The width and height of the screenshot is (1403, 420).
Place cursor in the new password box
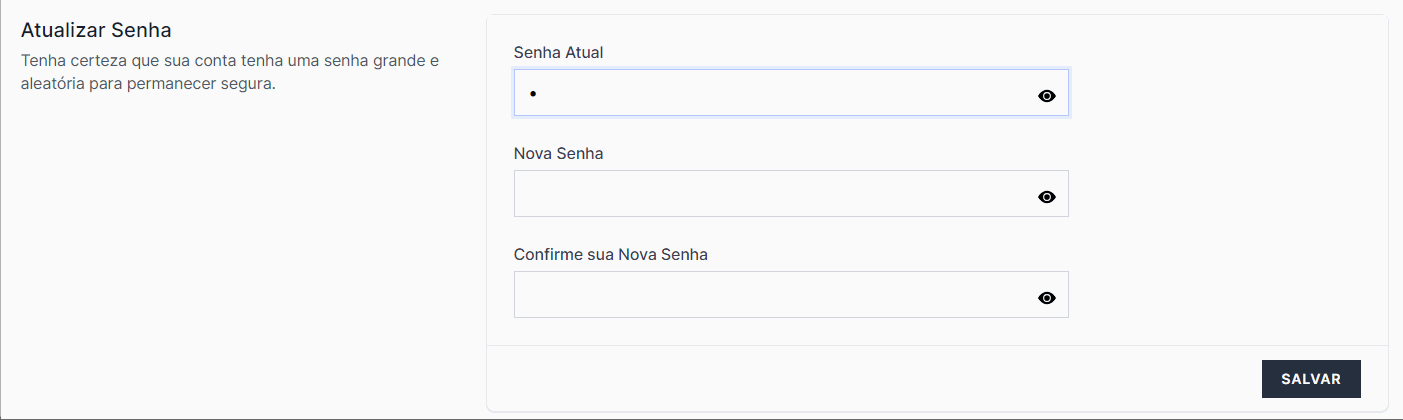point(770,194)
